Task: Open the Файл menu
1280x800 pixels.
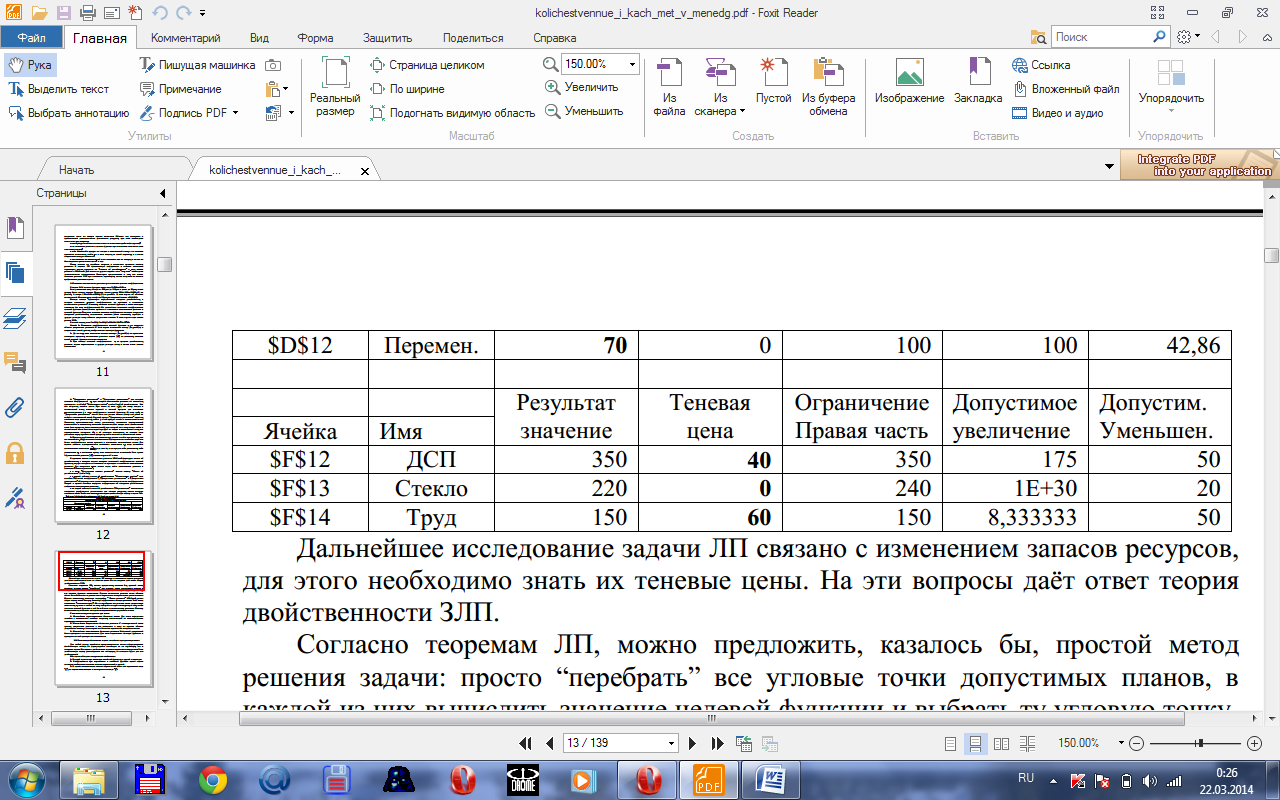Action: [x=31, y=38]
